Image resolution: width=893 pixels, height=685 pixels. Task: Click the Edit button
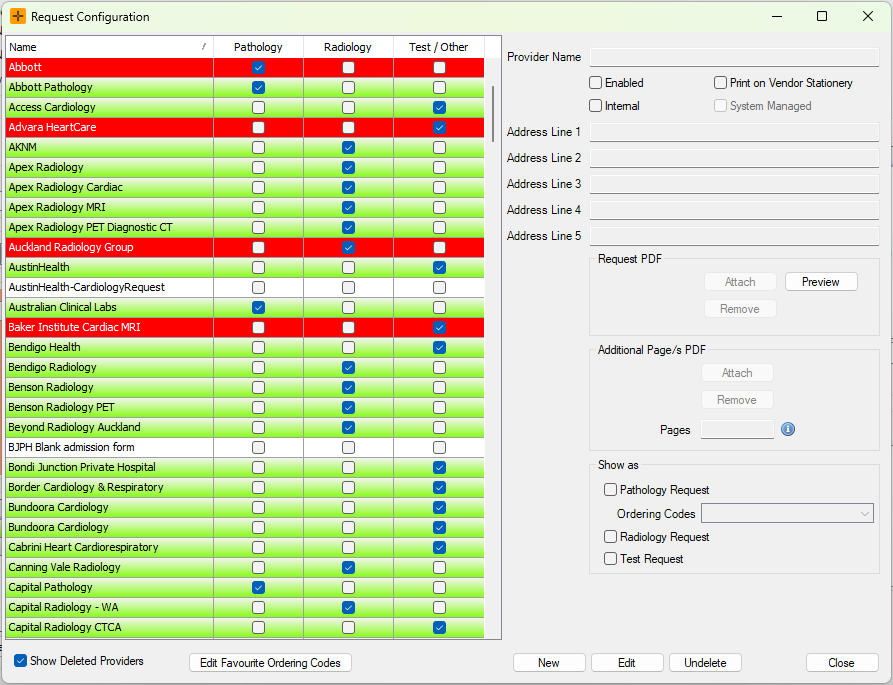tap(627, 663)
